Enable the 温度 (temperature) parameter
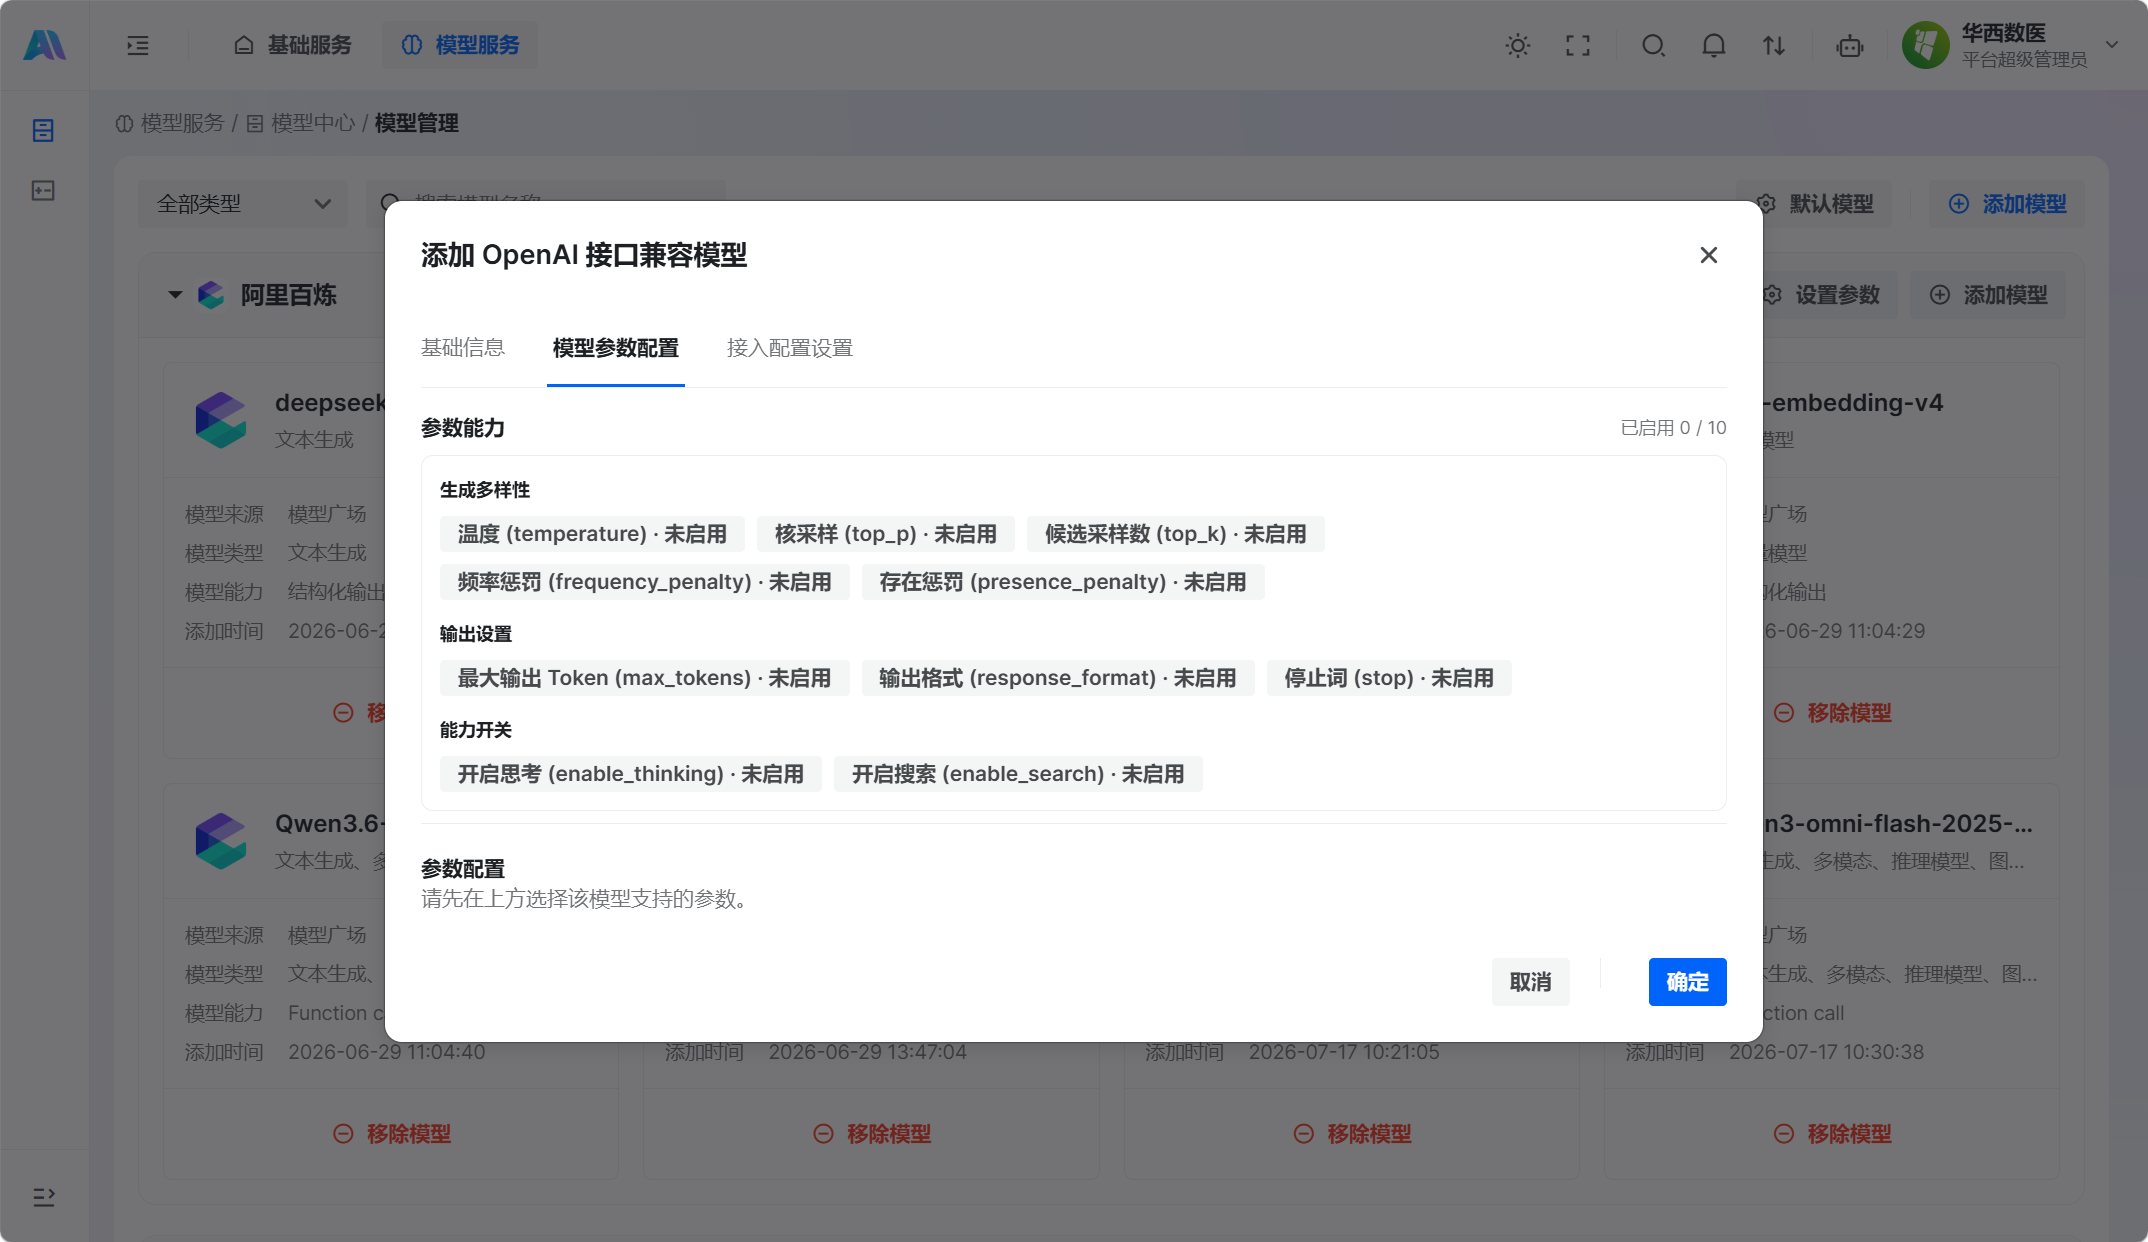Viewport: 2148px width, 1242px height. [x=592, y=534]
